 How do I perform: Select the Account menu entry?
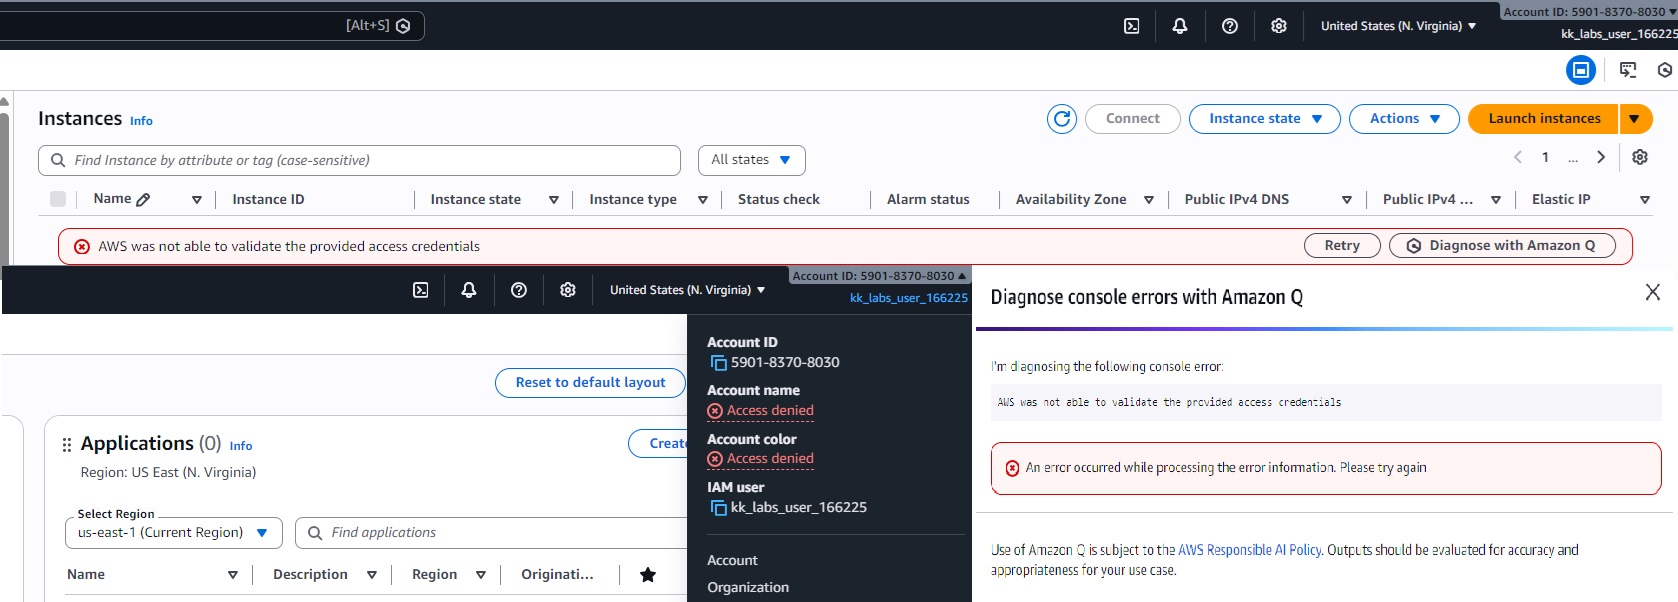tap(732, 561)
